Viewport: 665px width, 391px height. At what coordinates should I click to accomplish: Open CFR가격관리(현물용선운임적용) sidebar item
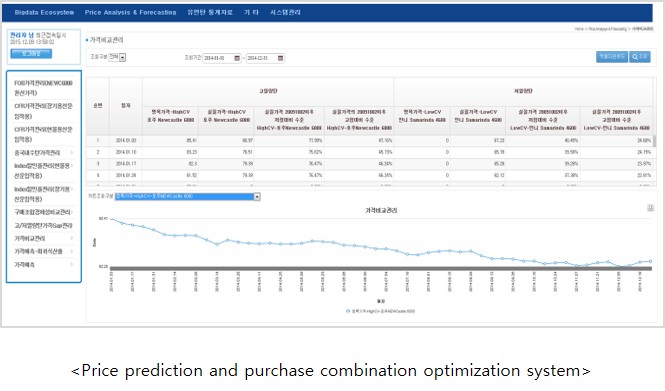point(43,134)
